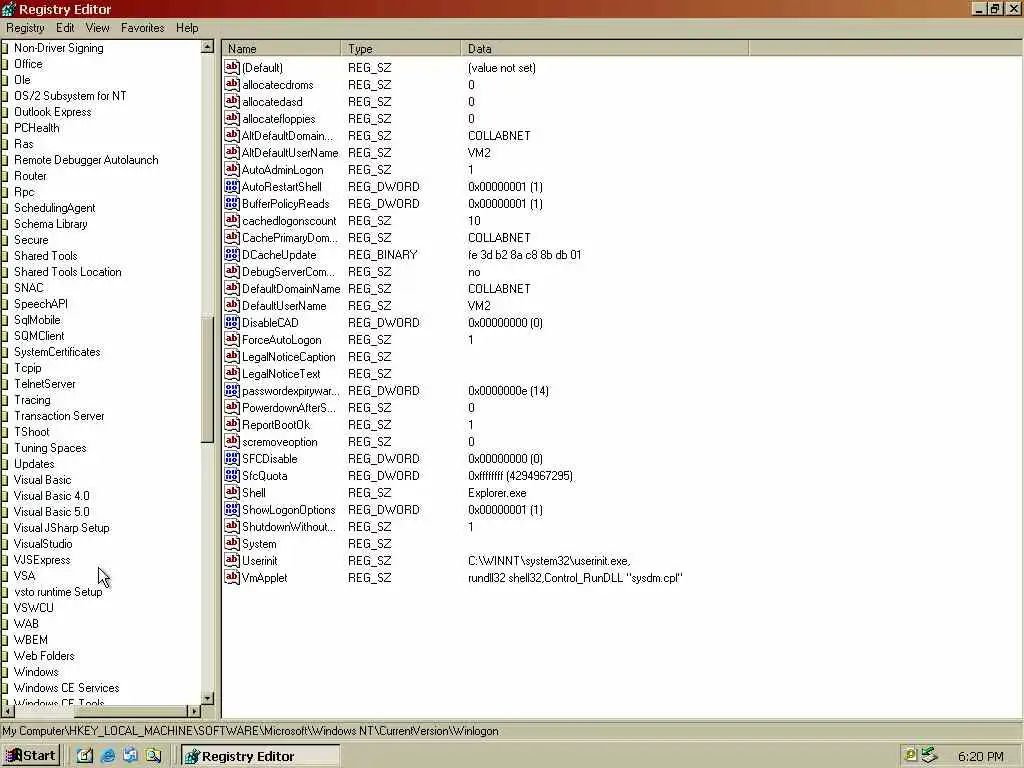
Task: Click the Explorer.exe data cell
Action: pyautogui.click(x=497, y=493)
